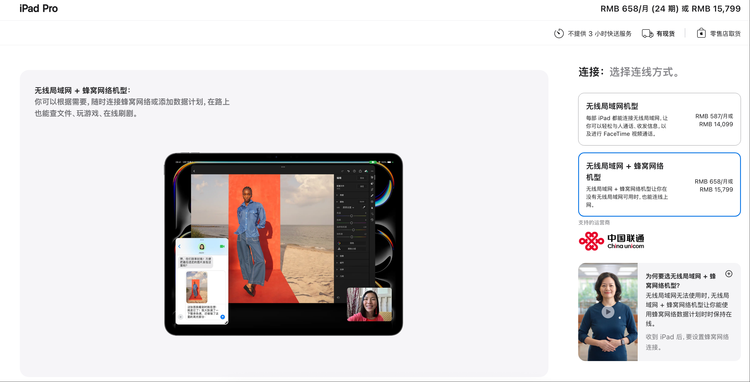This screenshot has height=382, width=750.
Task: Click the 支持的运营商 label
Action: [x=594, y=223]
